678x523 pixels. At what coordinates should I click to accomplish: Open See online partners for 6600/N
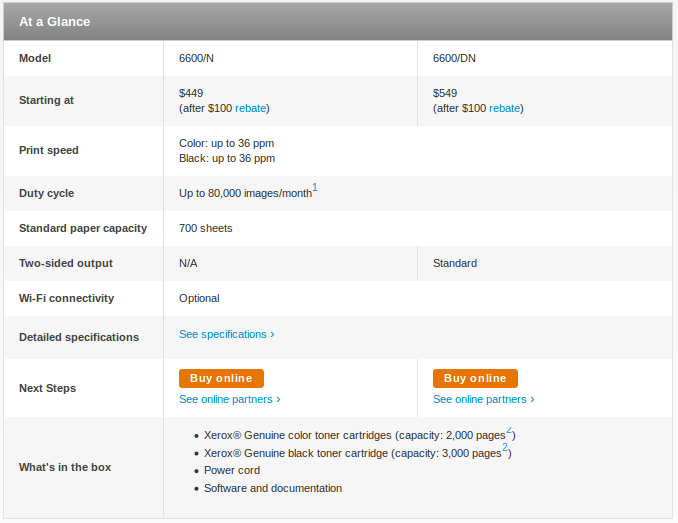[230, 399]
